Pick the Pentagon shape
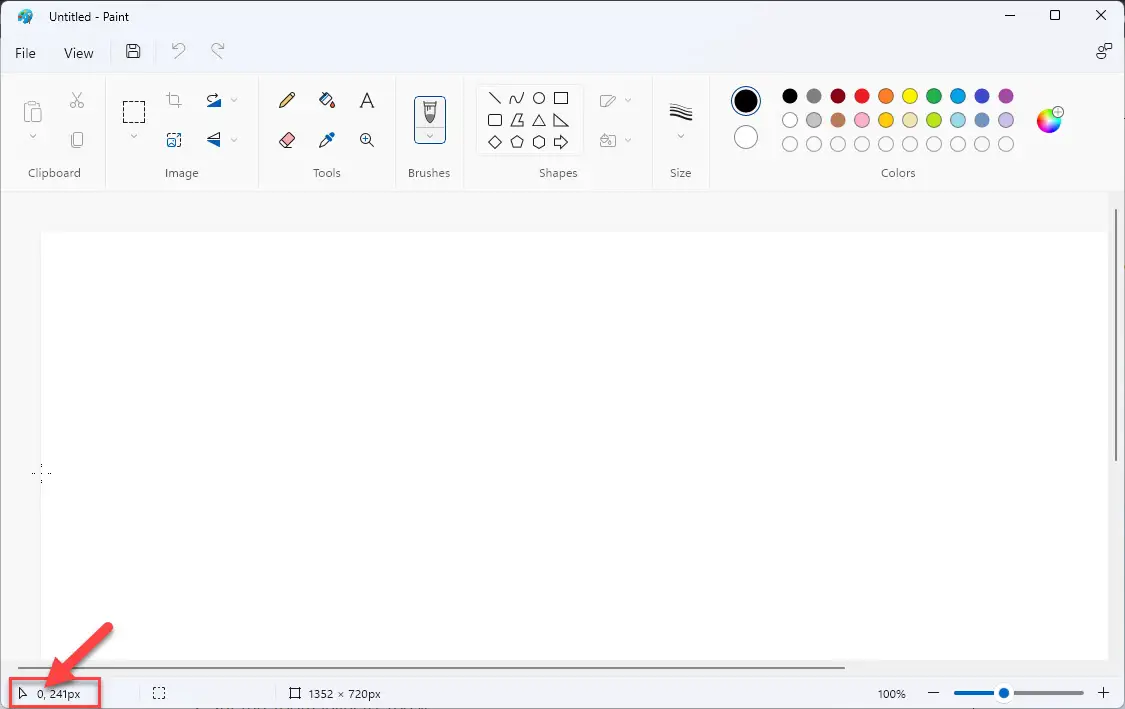Viewport: 1125px width, 709px height. [517, 142]
